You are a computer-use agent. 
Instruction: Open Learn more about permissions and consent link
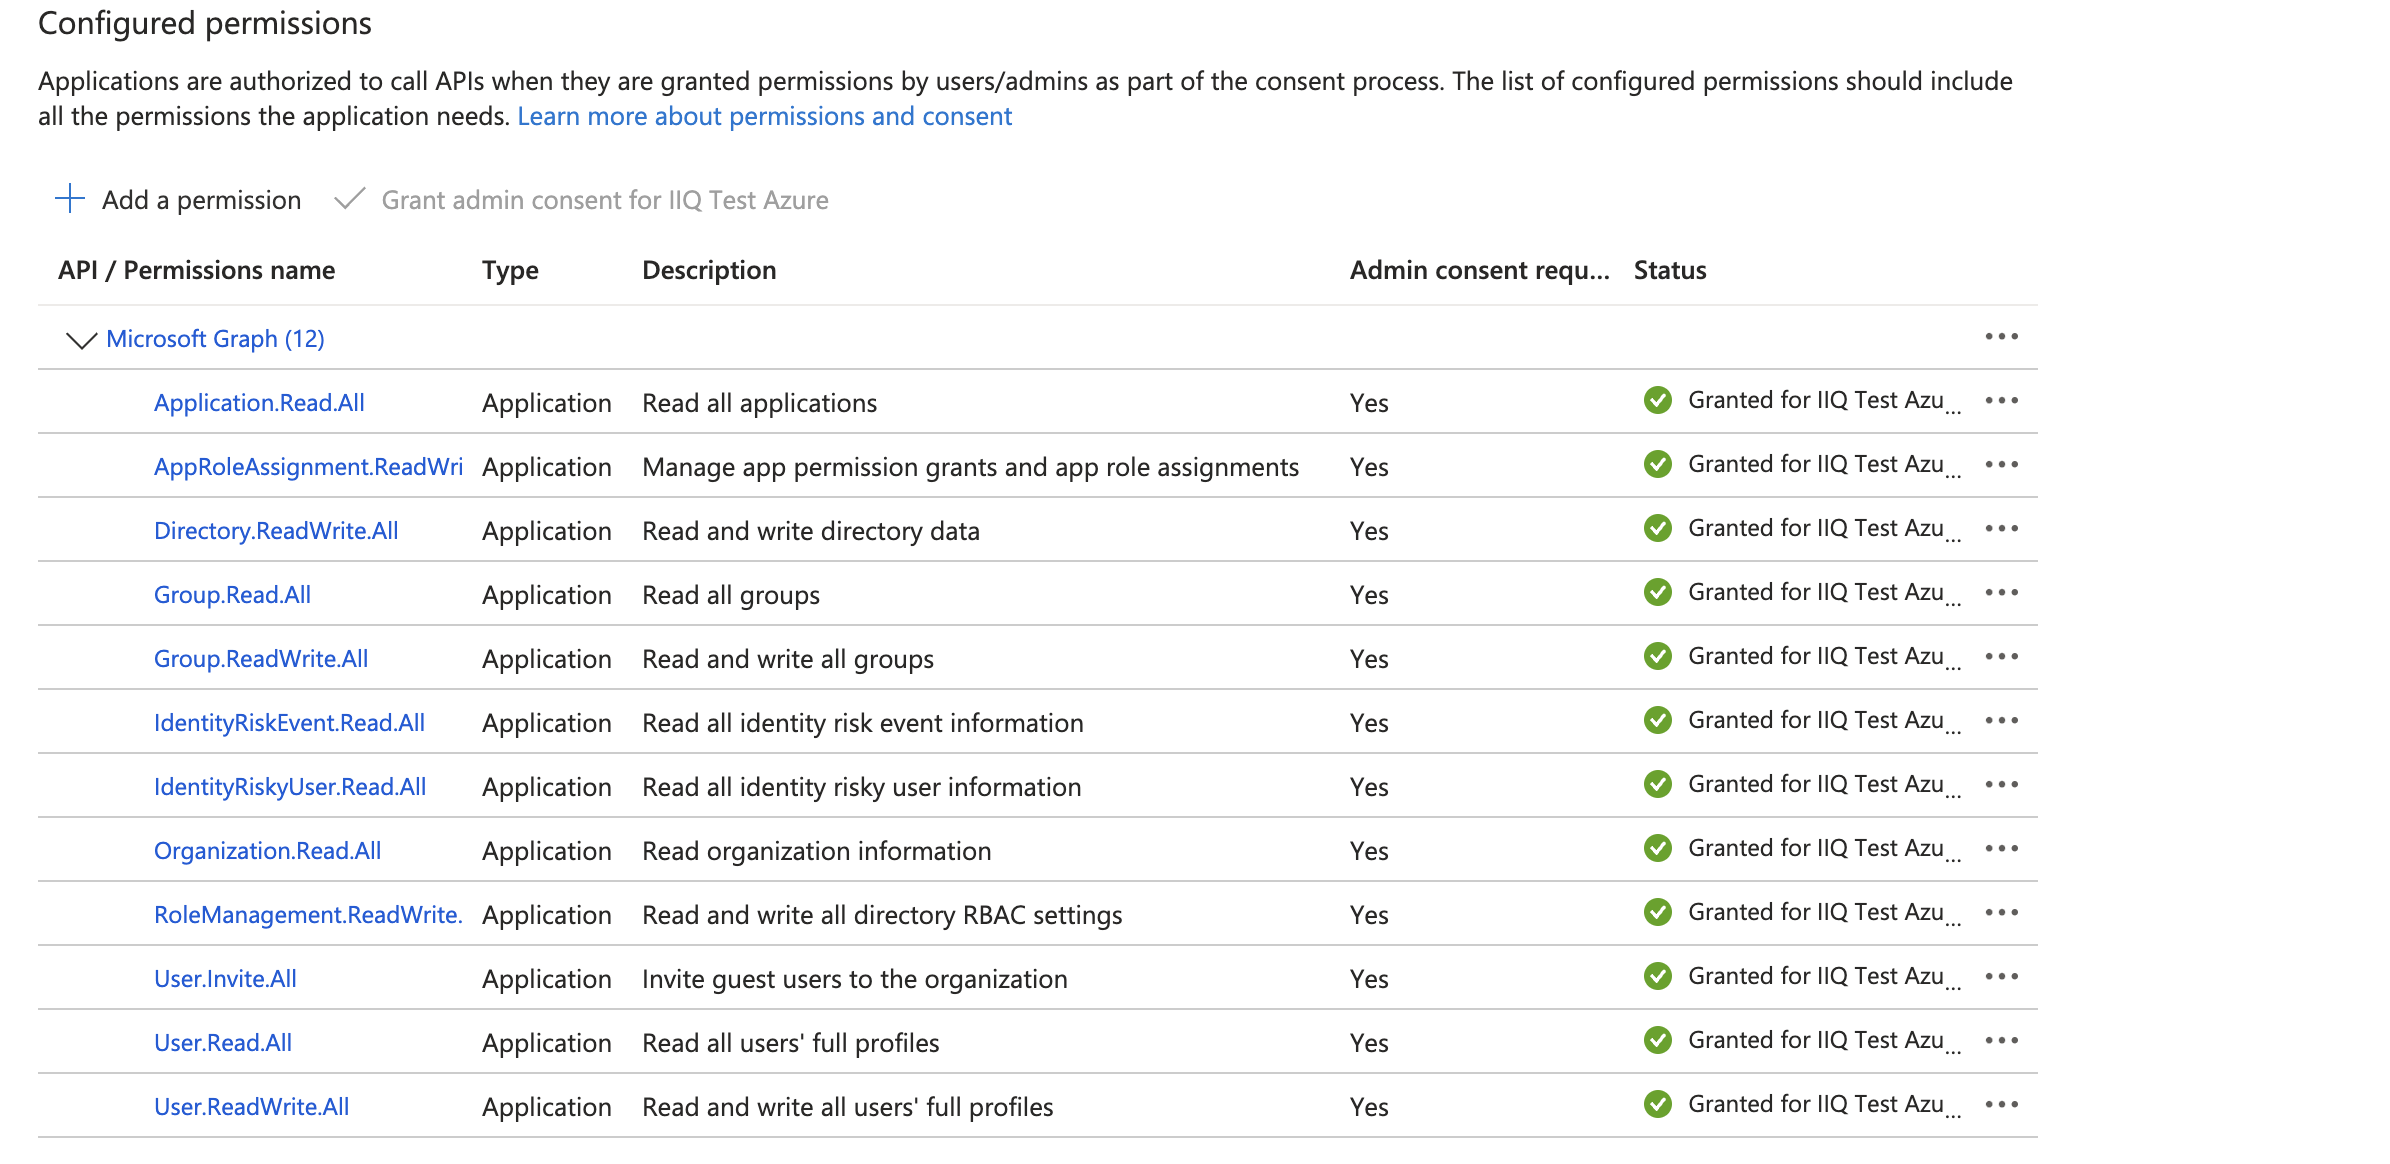[x=764, y=116]
